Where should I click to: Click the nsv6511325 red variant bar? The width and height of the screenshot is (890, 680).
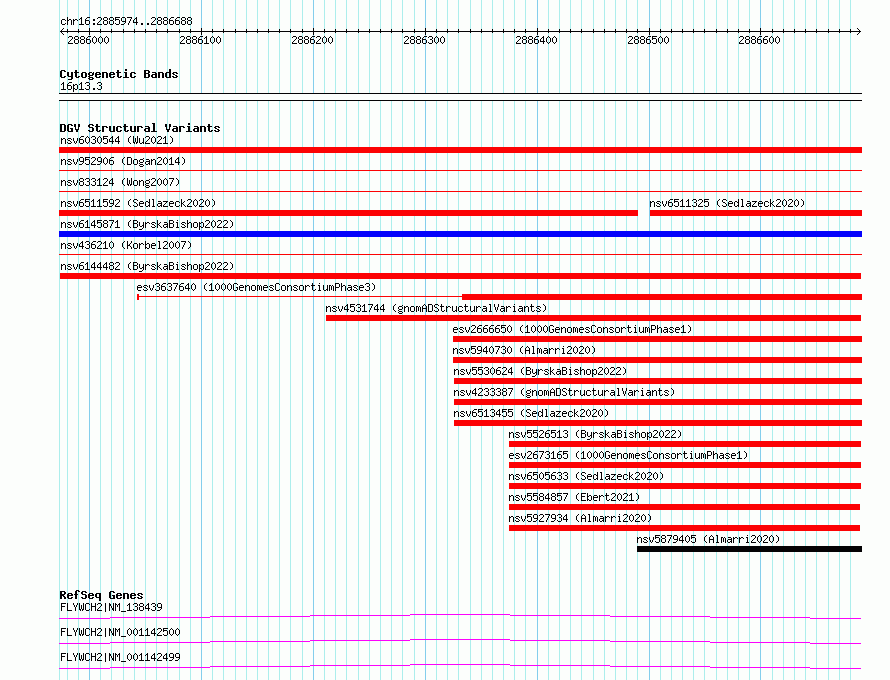click(x=755, y=213)
